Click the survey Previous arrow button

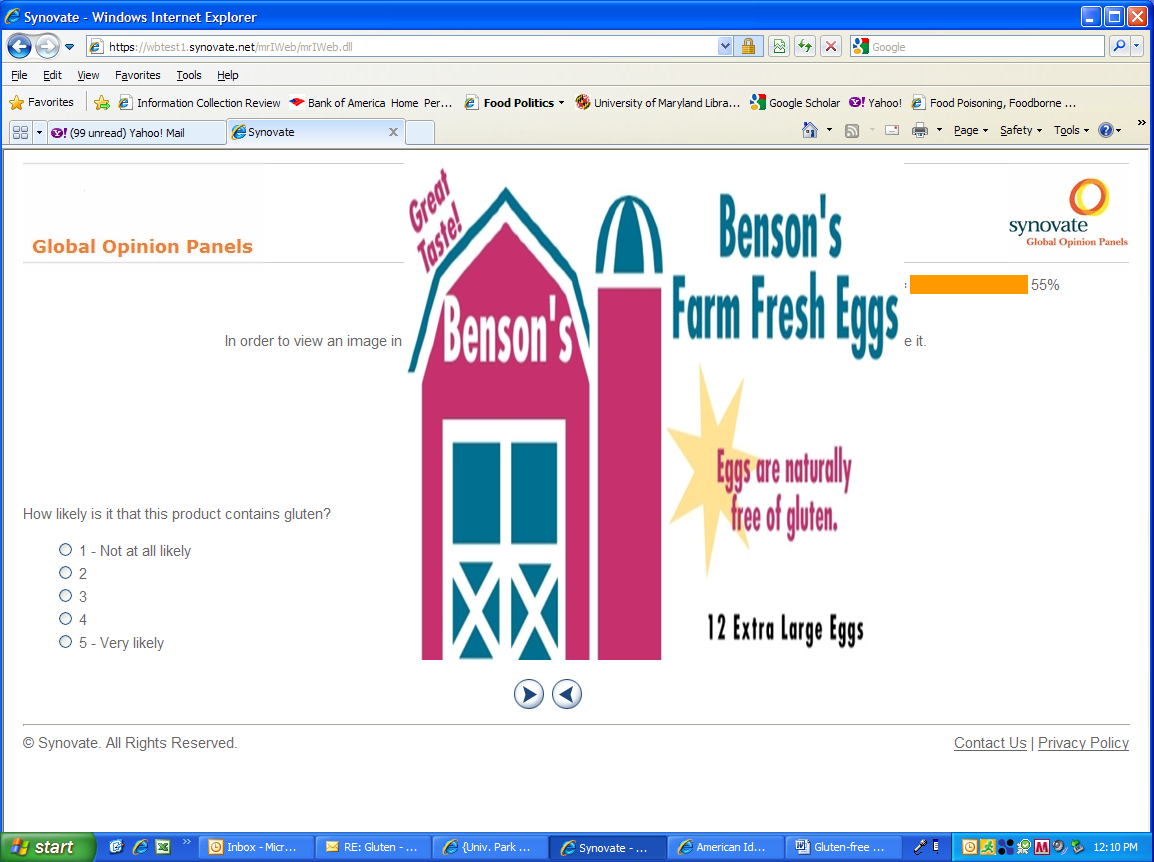[x=567, y=694]
